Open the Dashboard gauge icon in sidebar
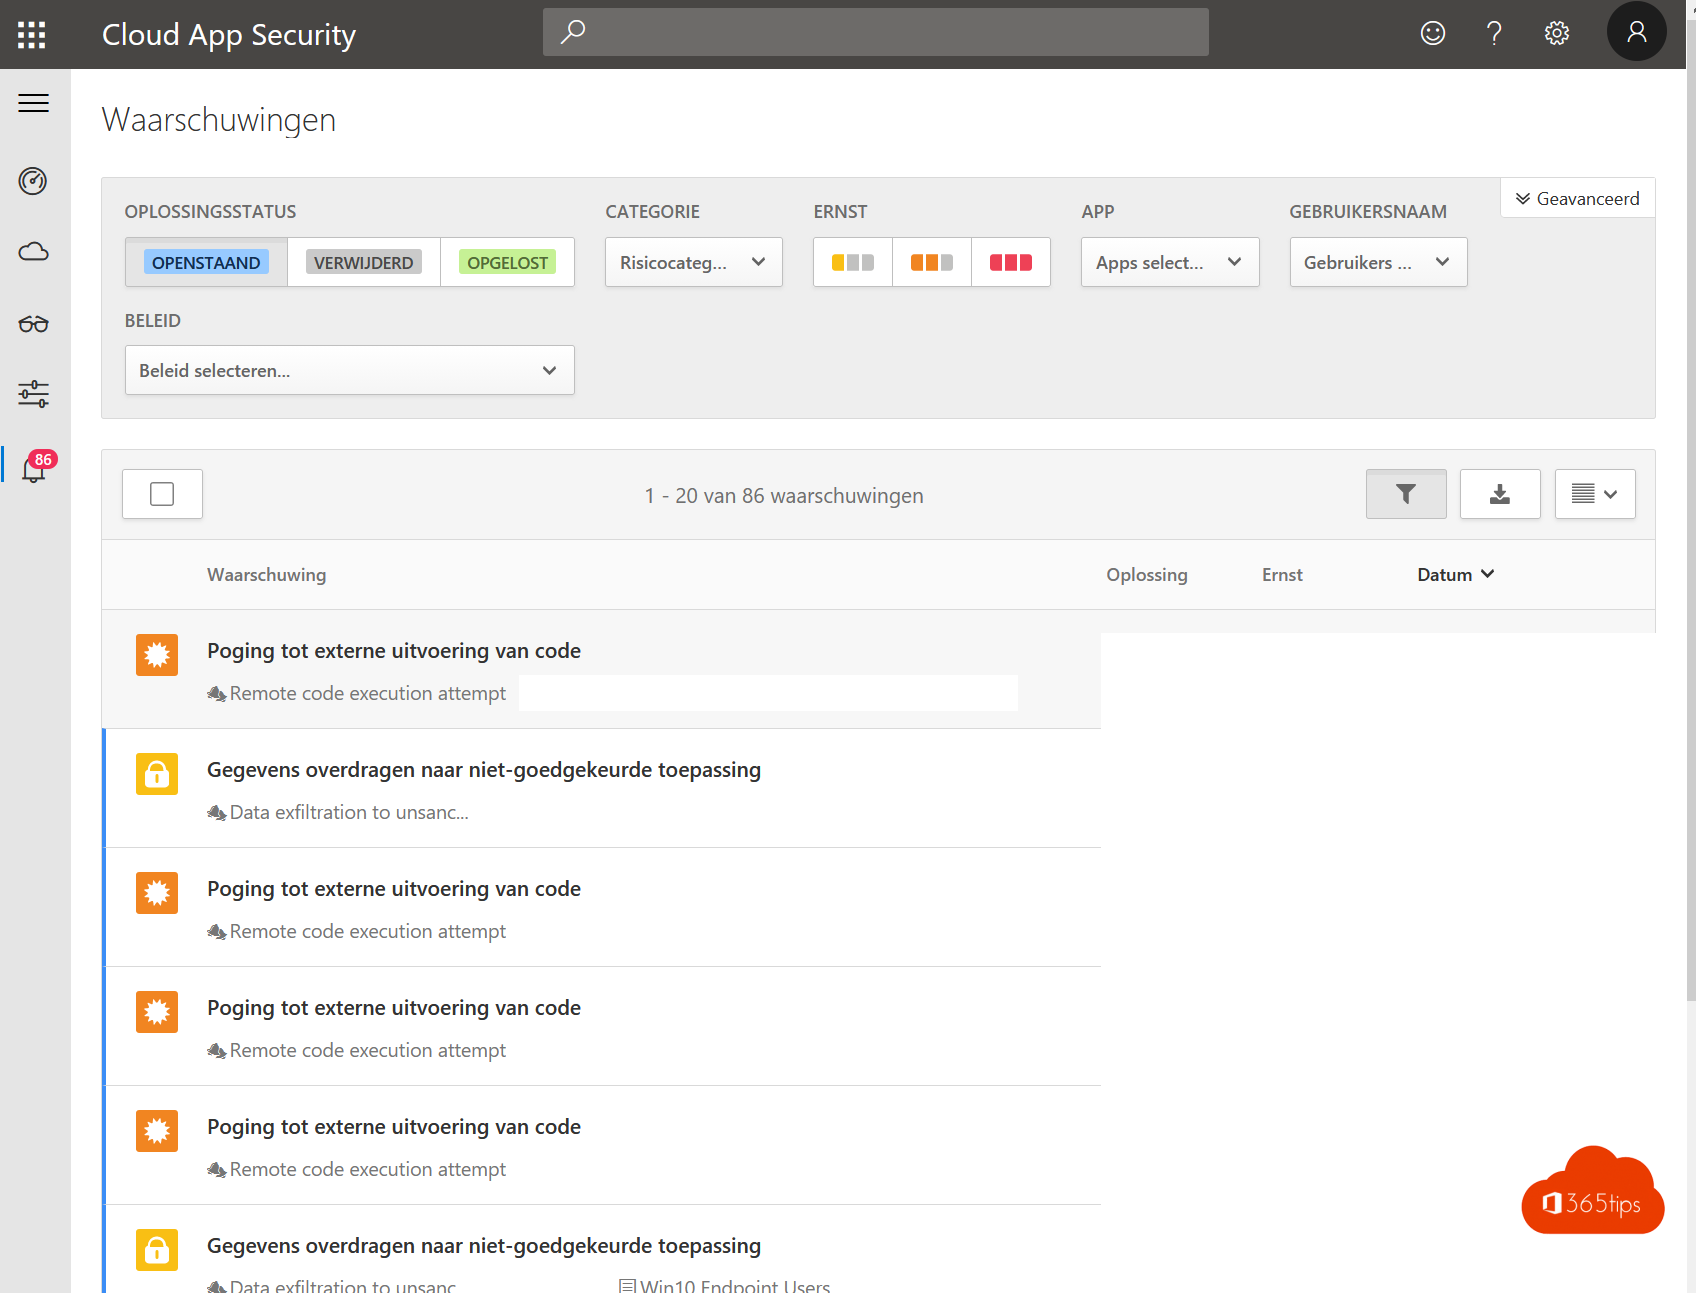This screenshot has width=1696, height=1293. [33, 181]
